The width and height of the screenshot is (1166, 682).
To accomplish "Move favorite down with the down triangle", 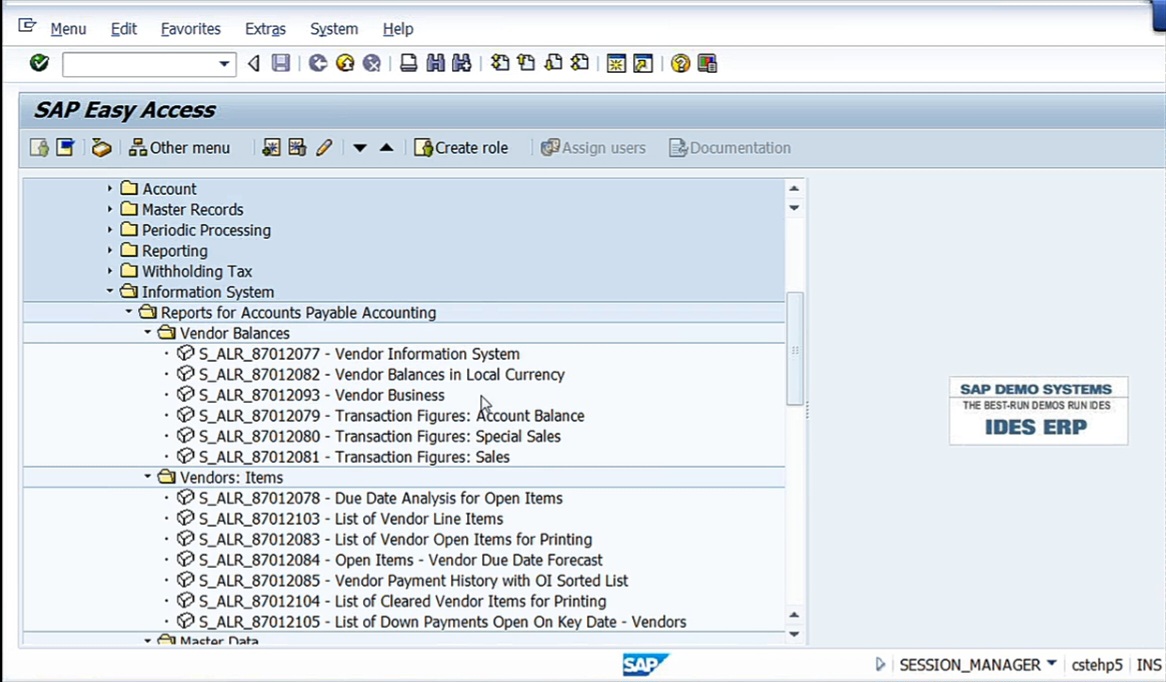I will 360,148.
